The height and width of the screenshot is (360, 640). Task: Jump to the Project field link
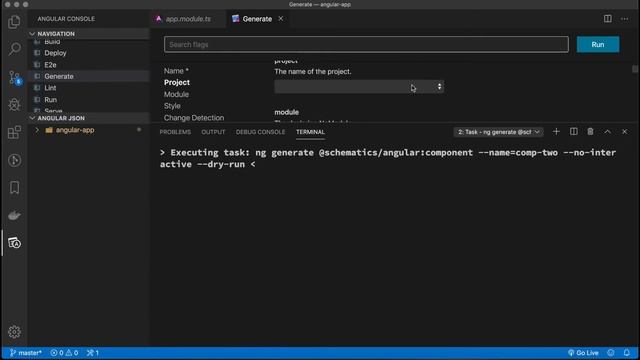[x=177, y=82]
